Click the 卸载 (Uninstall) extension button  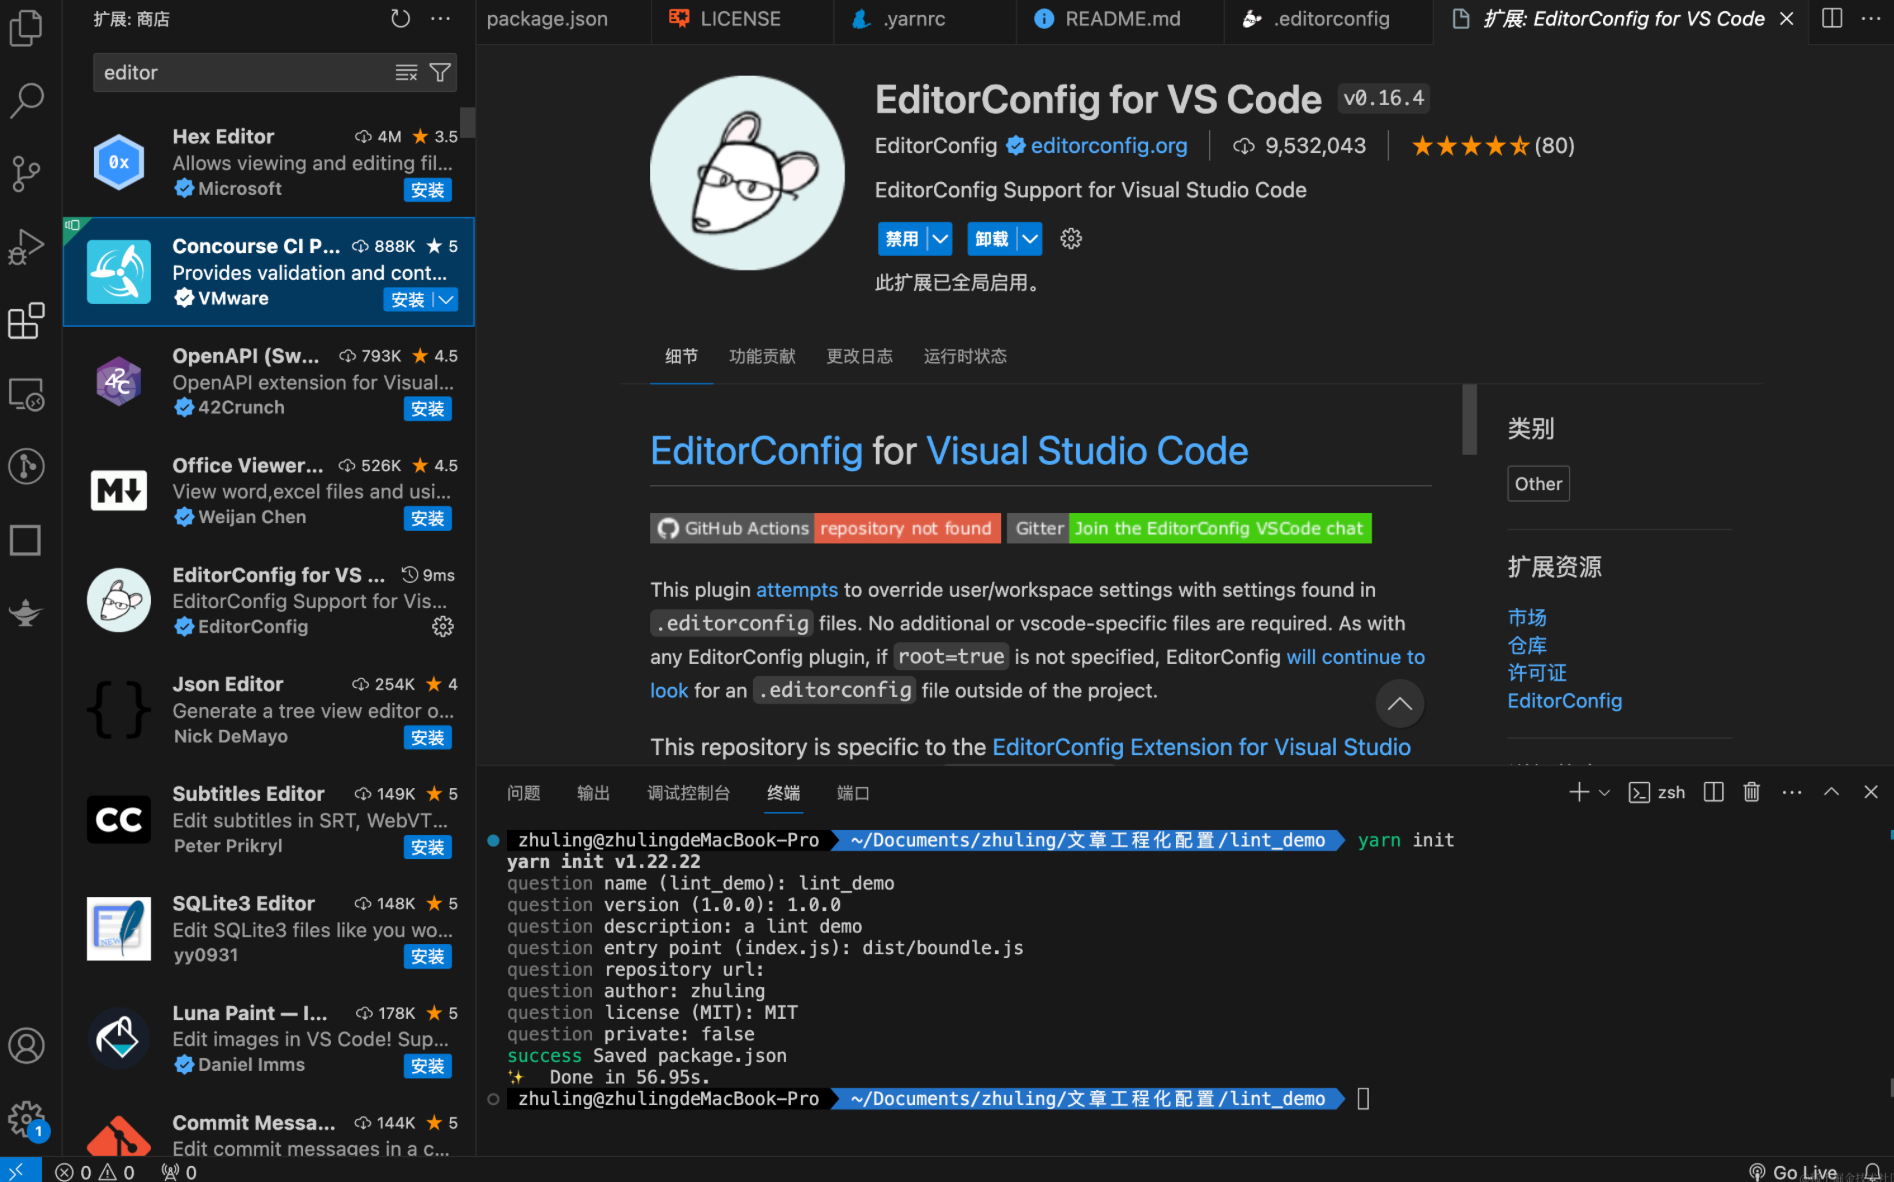click(992, 239)
